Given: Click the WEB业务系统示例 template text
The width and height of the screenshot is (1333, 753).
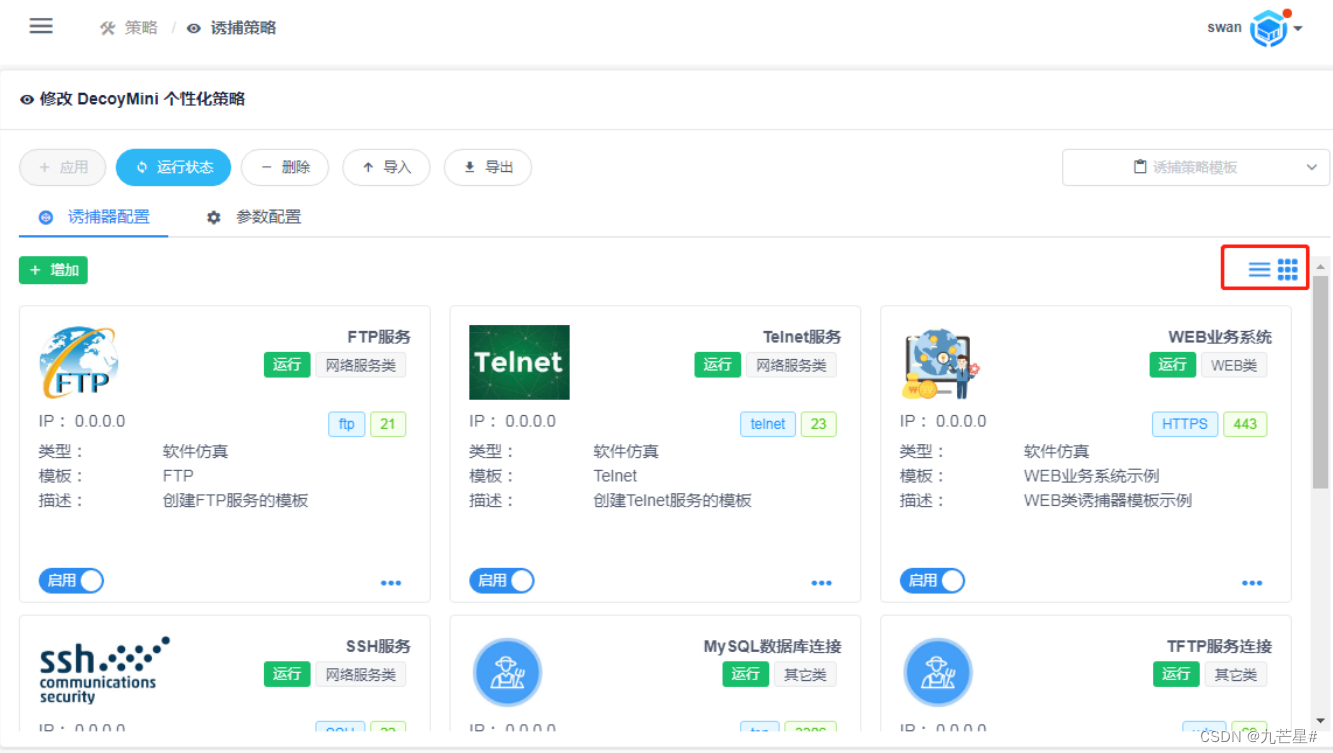Looking at the screenshot, I should click(x=1092, y=476).
